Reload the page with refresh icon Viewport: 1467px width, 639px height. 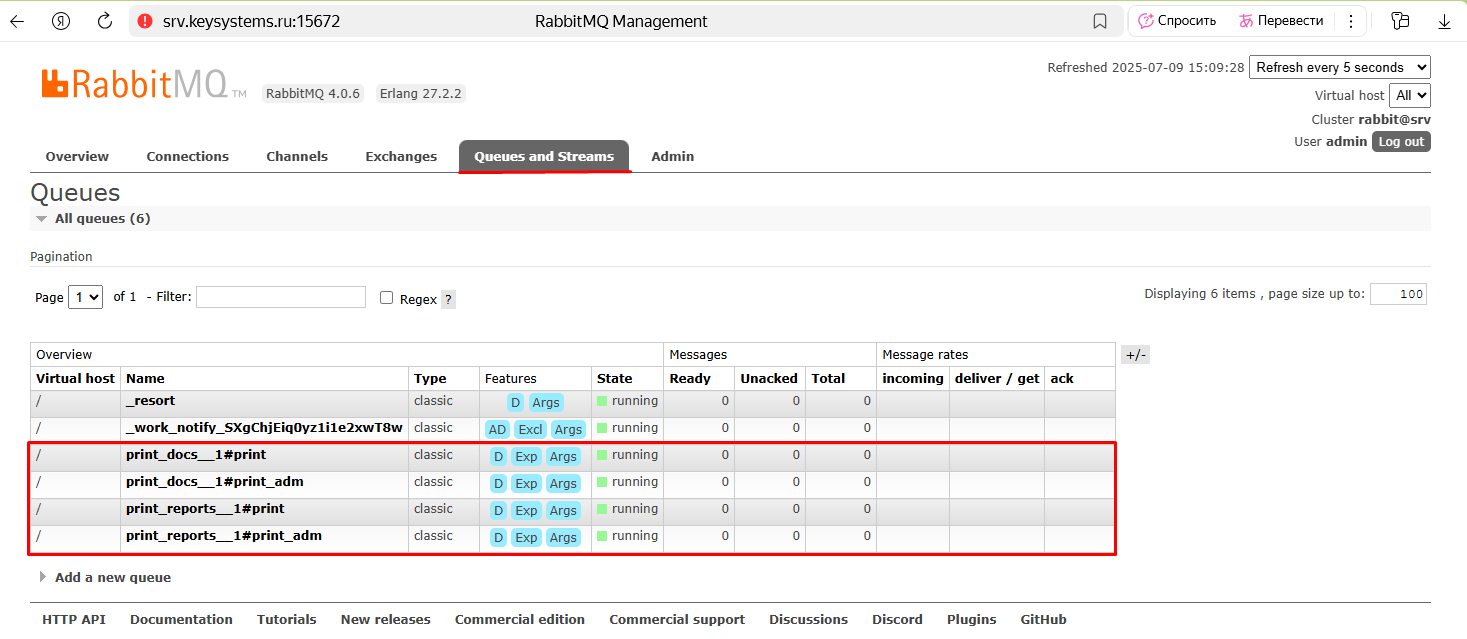pyautogui.click(x=105, y=21)
